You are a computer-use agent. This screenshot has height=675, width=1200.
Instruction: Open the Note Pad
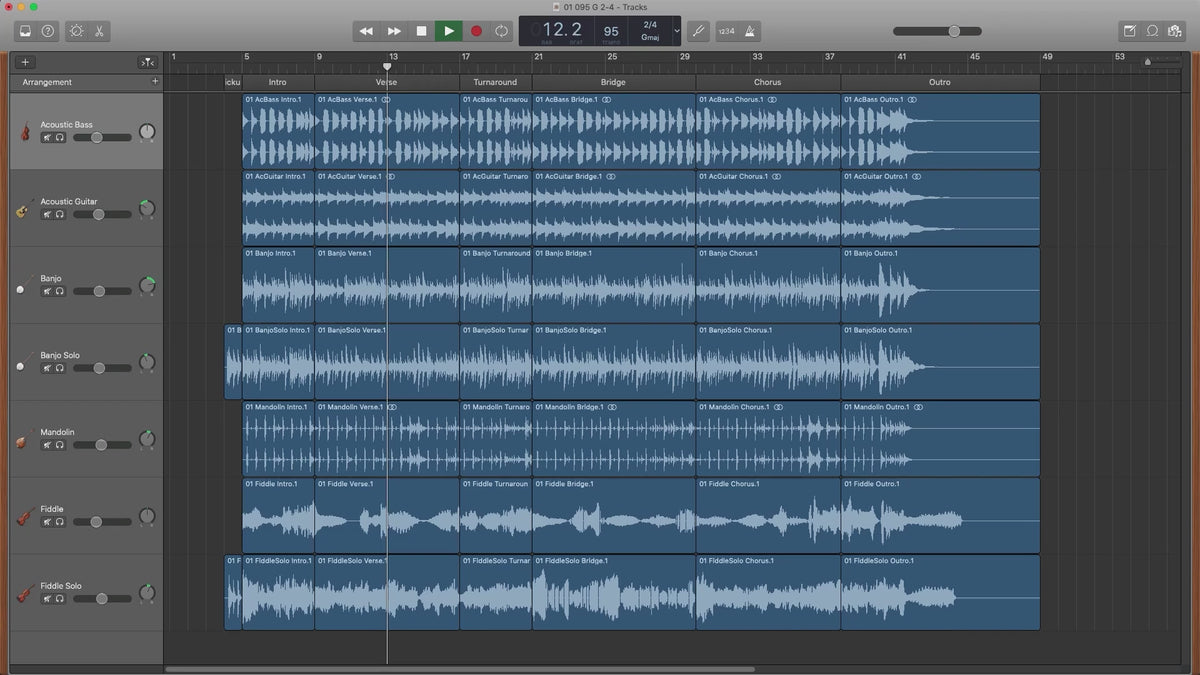coord(1129,31)
